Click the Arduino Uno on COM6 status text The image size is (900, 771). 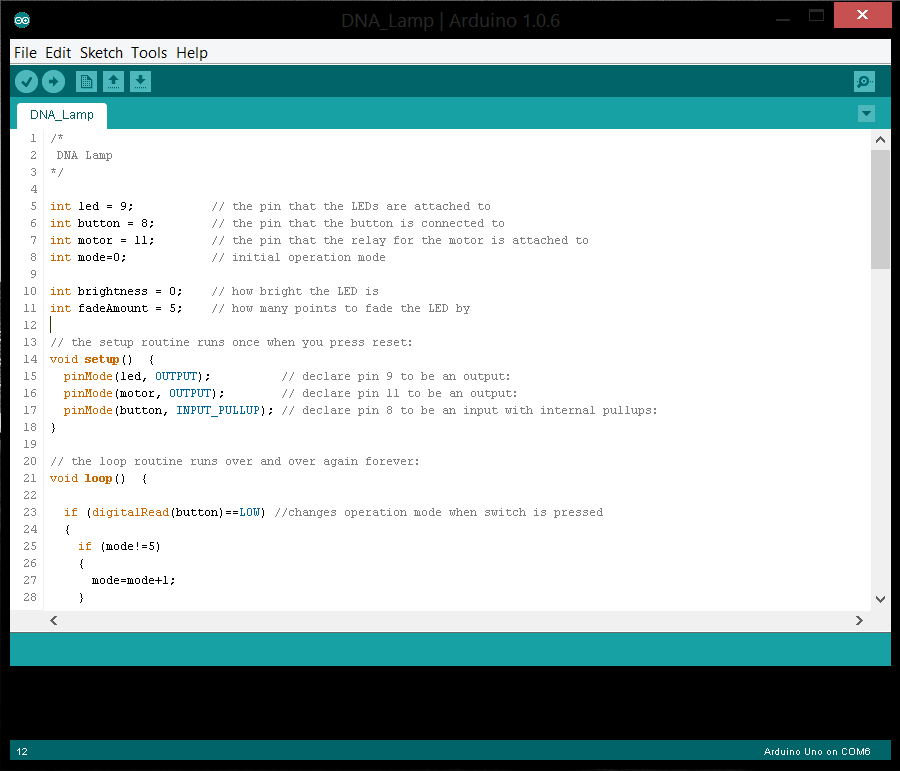click(x=820, y=751)
